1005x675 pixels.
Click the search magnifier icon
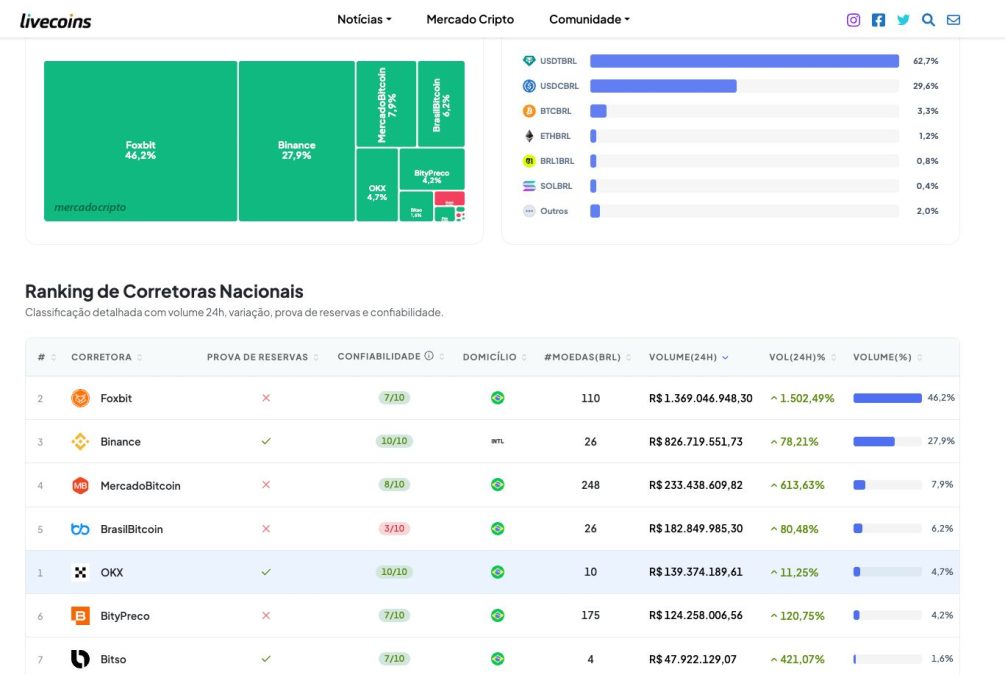928,20
